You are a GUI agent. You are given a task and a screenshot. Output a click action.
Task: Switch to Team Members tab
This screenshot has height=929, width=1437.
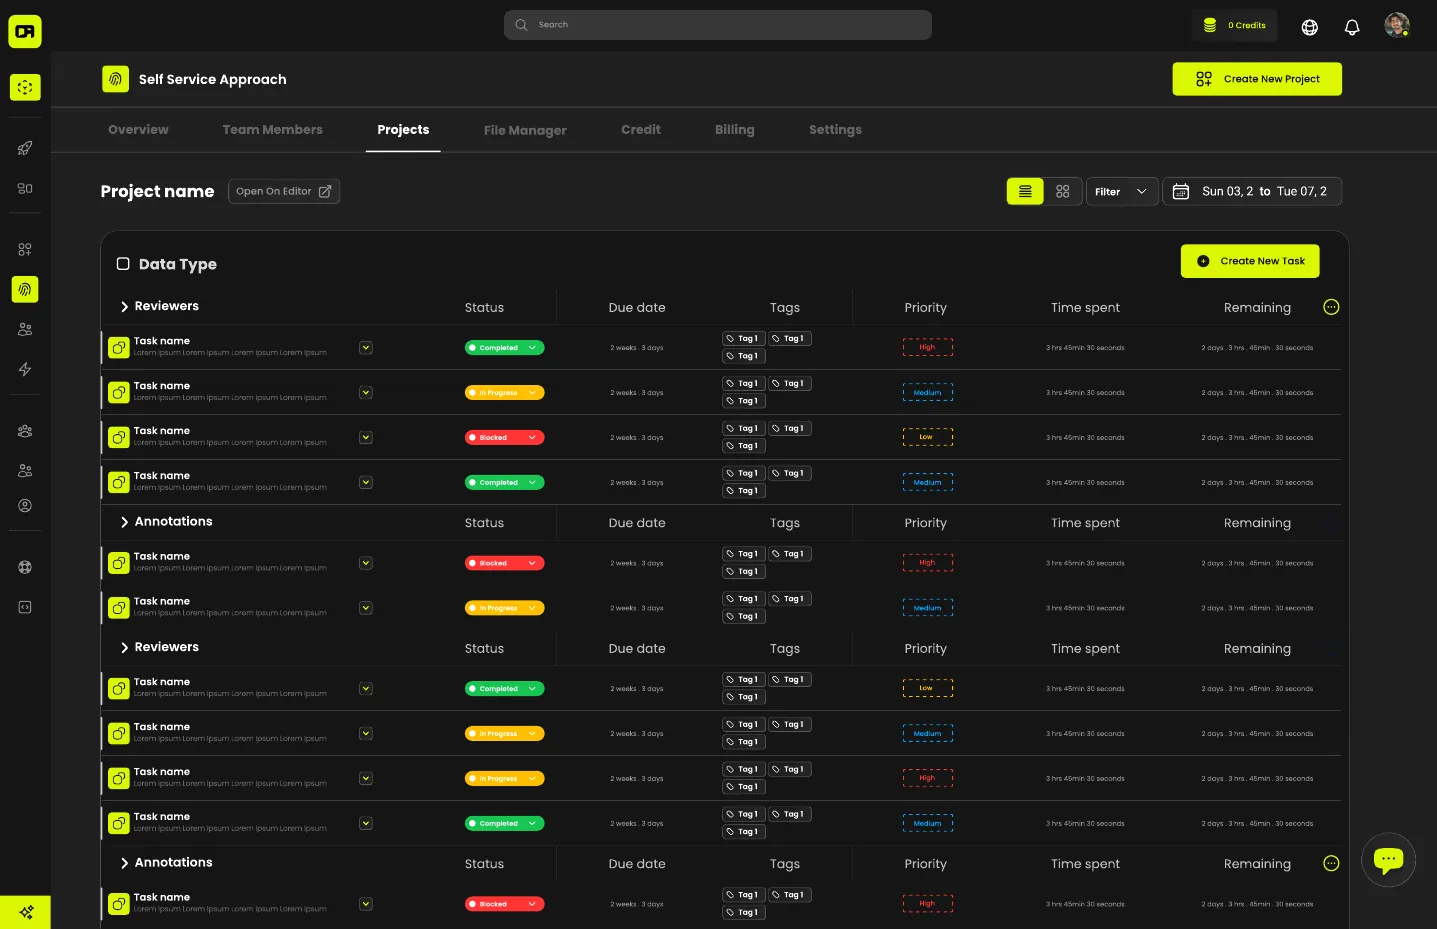click(x=272, y=130)
